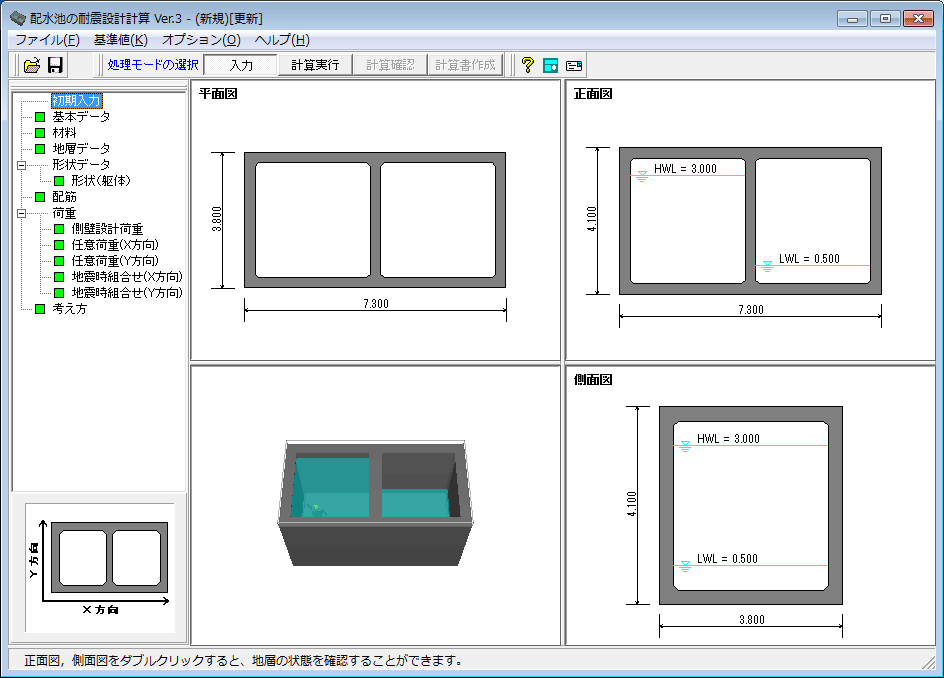Viewport: 944px width, 678px height.
Task: Select 初期入力 in the tree
Action: click(x=76, y=101)
